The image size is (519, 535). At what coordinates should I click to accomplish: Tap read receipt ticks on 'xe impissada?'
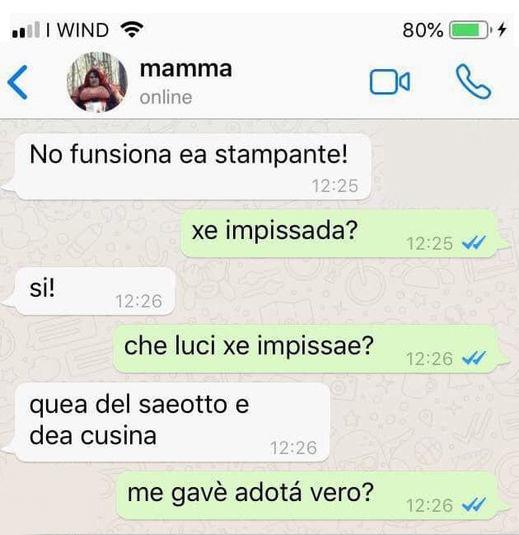click(474, 243)
